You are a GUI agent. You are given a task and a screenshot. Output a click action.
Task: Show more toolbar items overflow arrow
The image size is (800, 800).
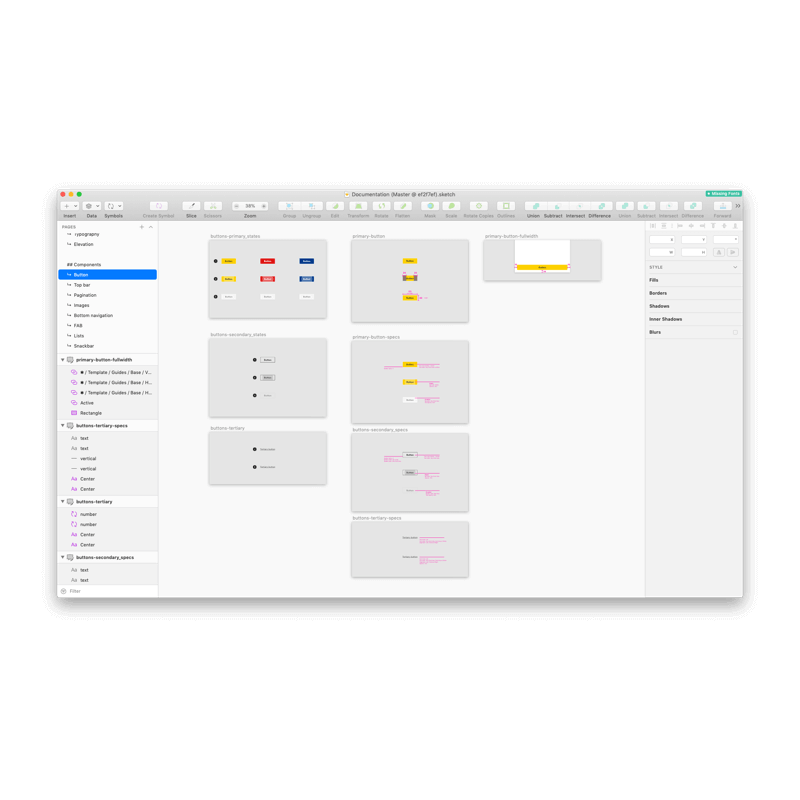[738, 206]
